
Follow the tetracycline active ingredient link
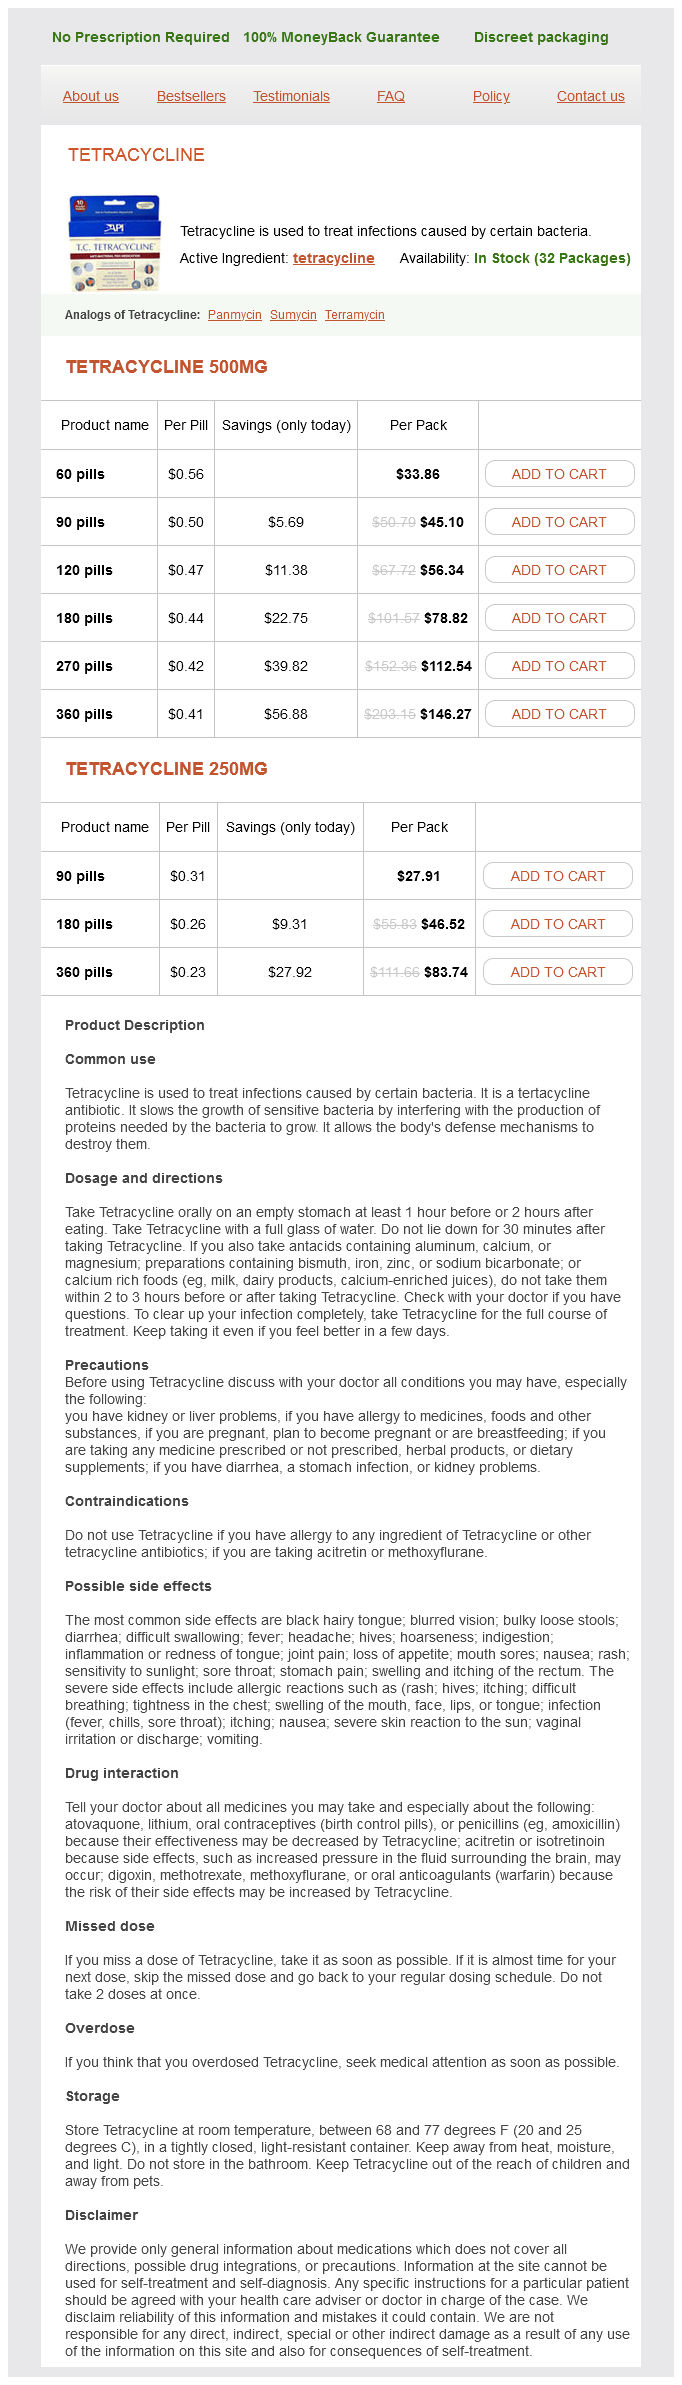[x=333, y=258]
